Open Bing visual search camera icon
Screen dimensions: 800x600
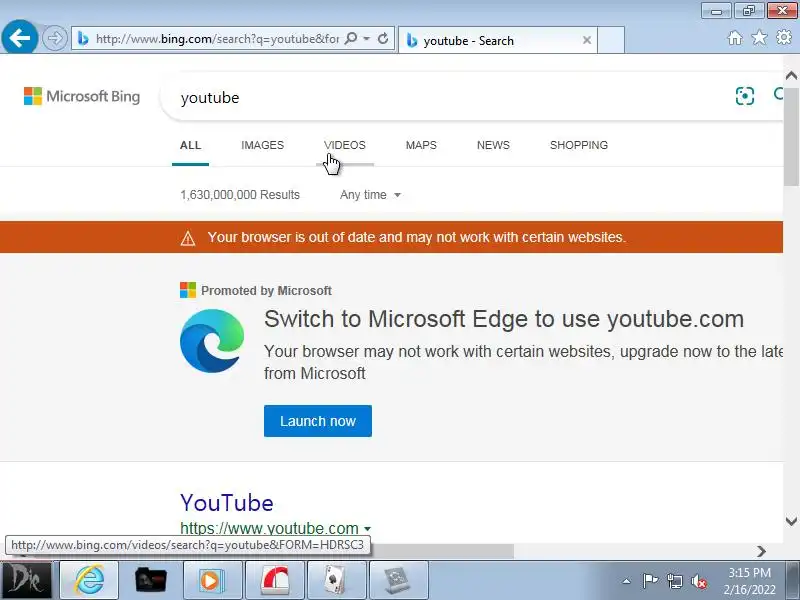coord(744,95)
